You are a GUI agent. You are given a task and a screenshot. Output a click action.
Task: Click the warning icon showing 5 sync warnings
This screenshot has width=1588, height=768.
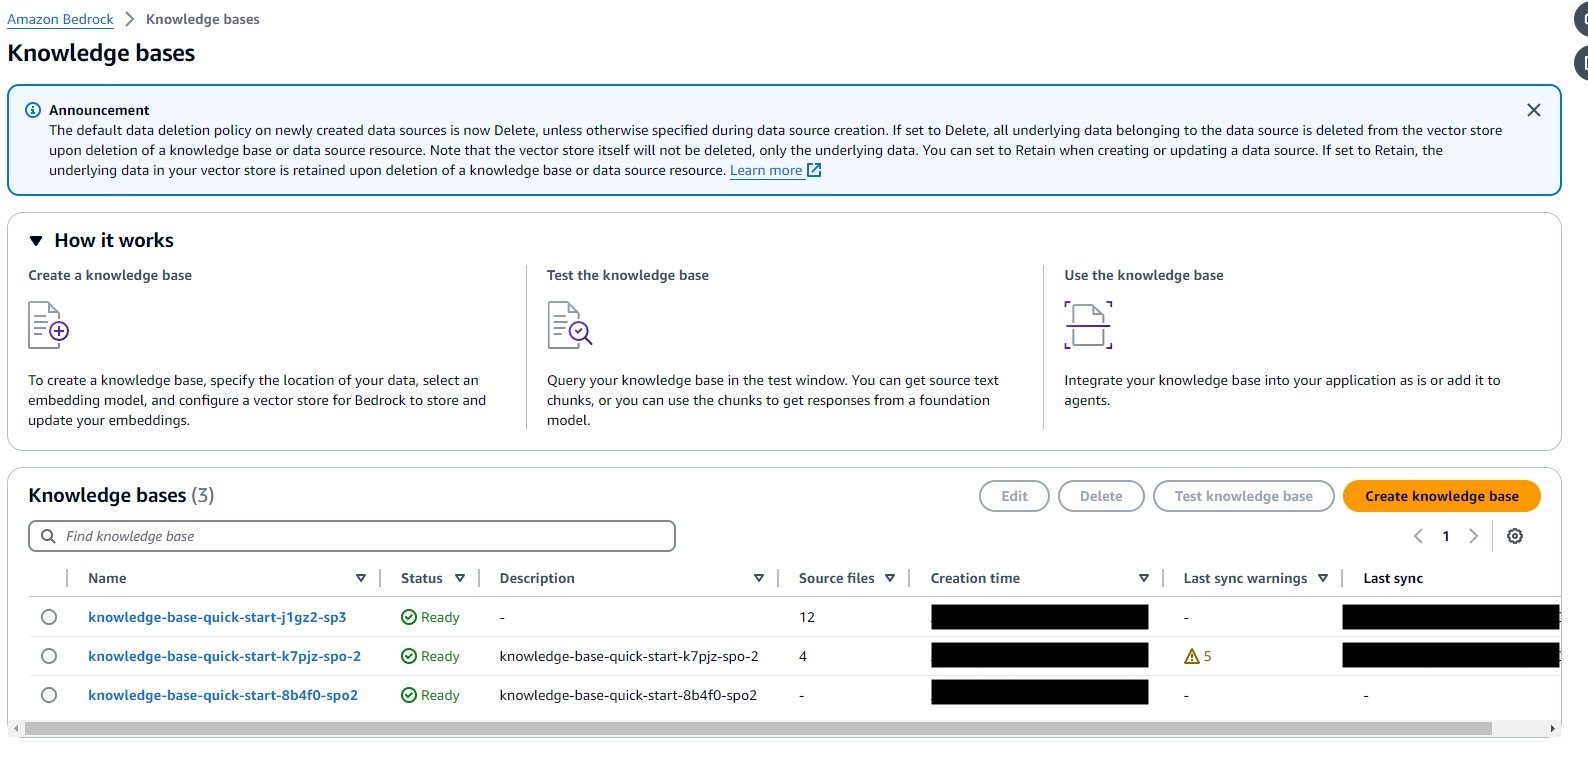coord(1191,656)
